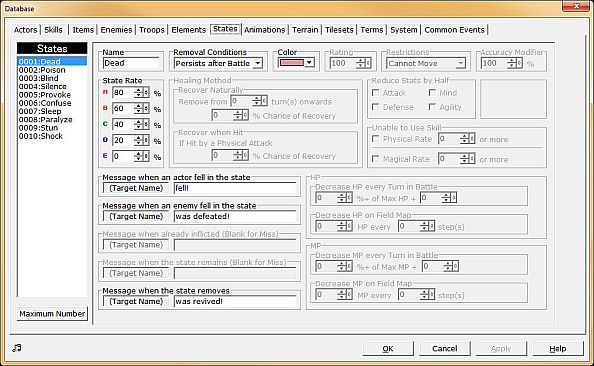
Task: Choose 0005:Provoke from the States list
Action: click(52, 95)
